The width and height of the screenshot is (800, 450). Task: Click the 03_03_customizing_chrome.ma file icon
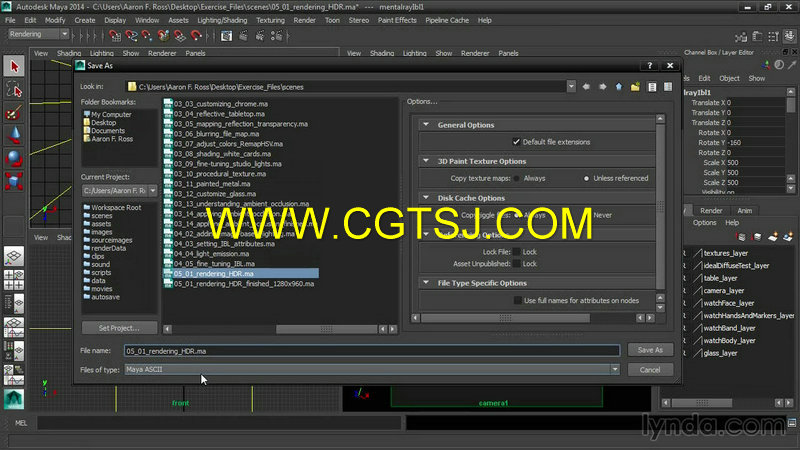168,104
